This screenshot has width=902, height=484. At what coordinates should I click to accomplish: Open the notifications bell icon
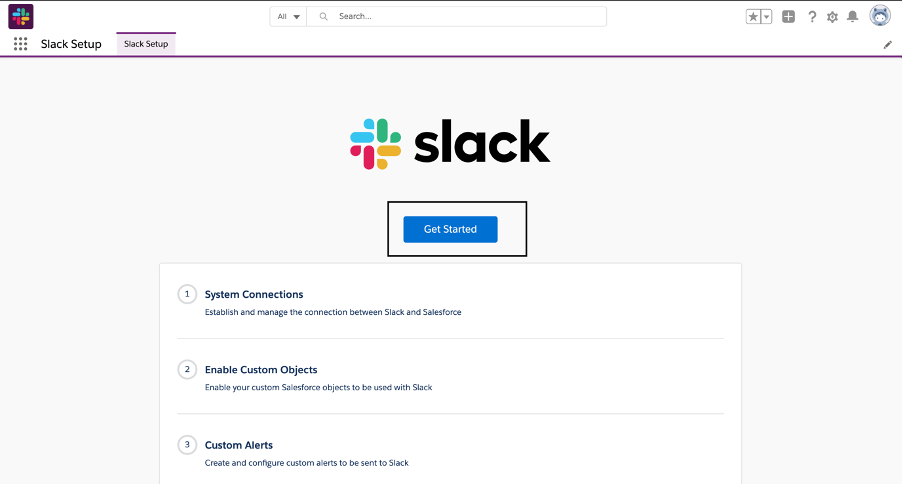(853, 16)
